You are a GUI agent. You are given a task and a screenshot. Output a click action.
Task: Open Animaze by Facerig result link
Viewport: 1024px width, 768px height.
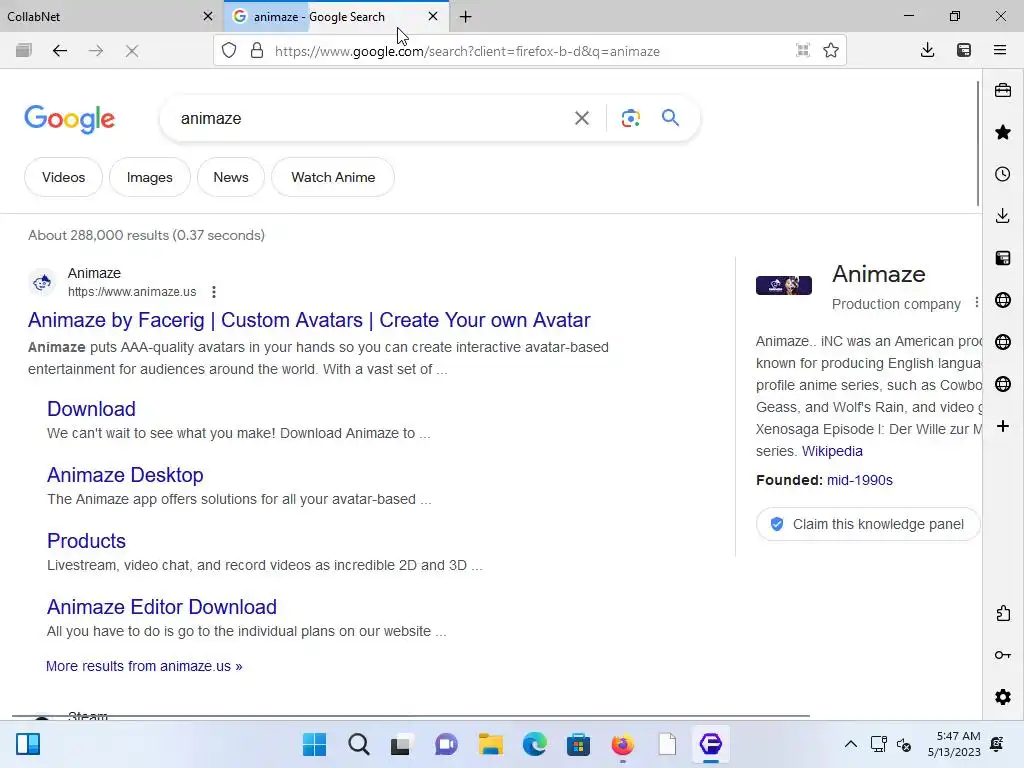click(x=309, y=320)
